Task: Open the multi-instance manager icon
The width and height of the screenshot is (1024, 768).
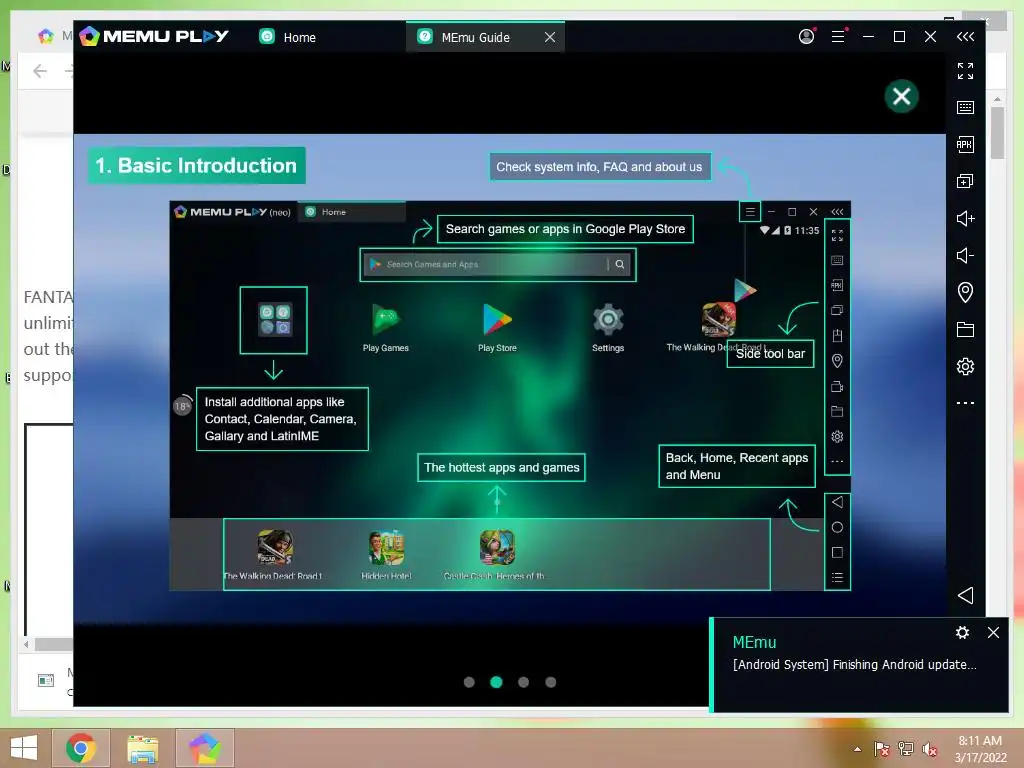Action: 965,181
